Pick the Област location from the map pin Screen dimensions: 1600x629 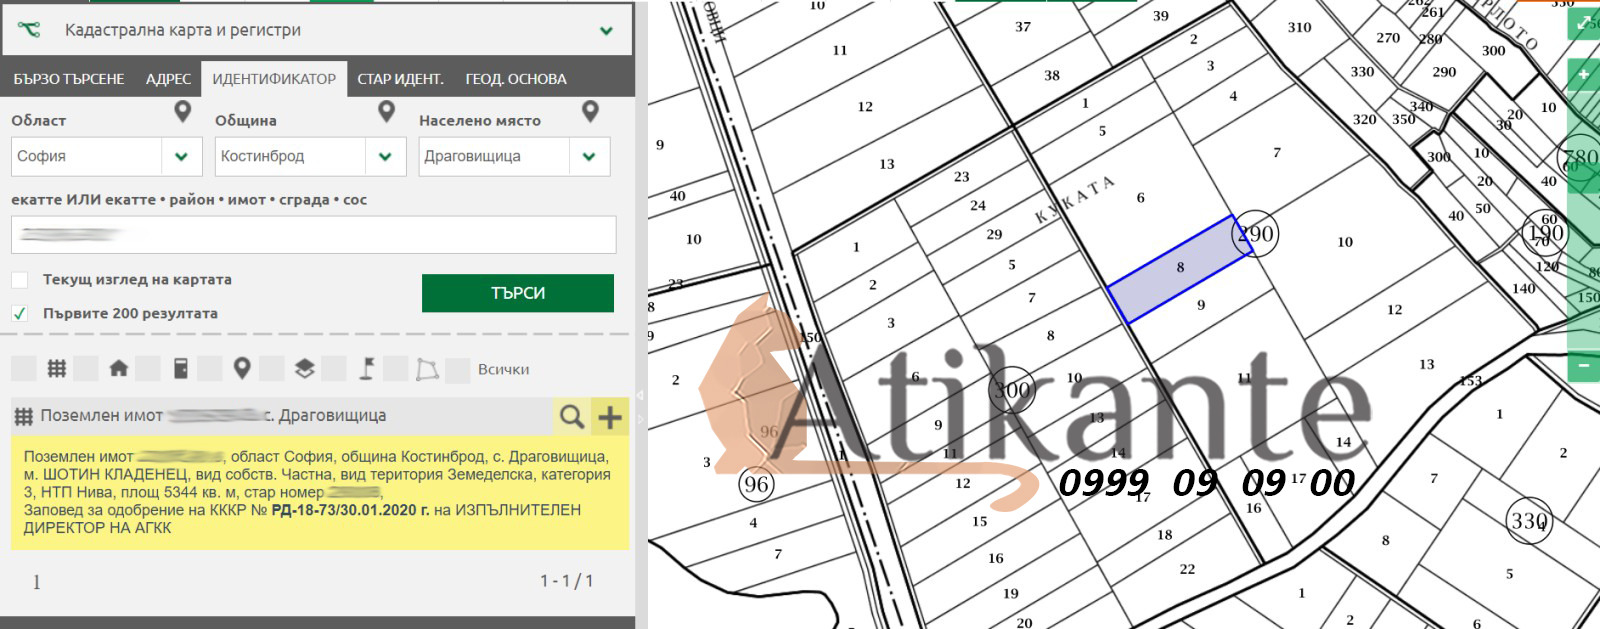(x=182, y=111)
